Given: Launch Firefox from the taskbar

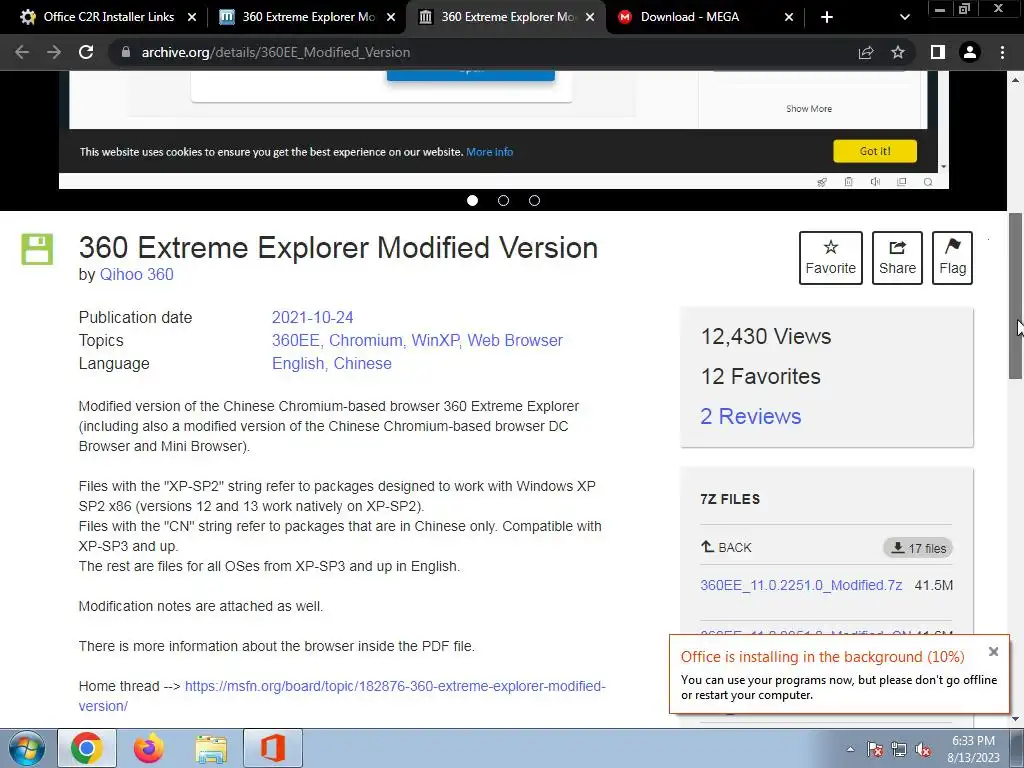Looking at the screenshot, I should click(x=149, y=748).
